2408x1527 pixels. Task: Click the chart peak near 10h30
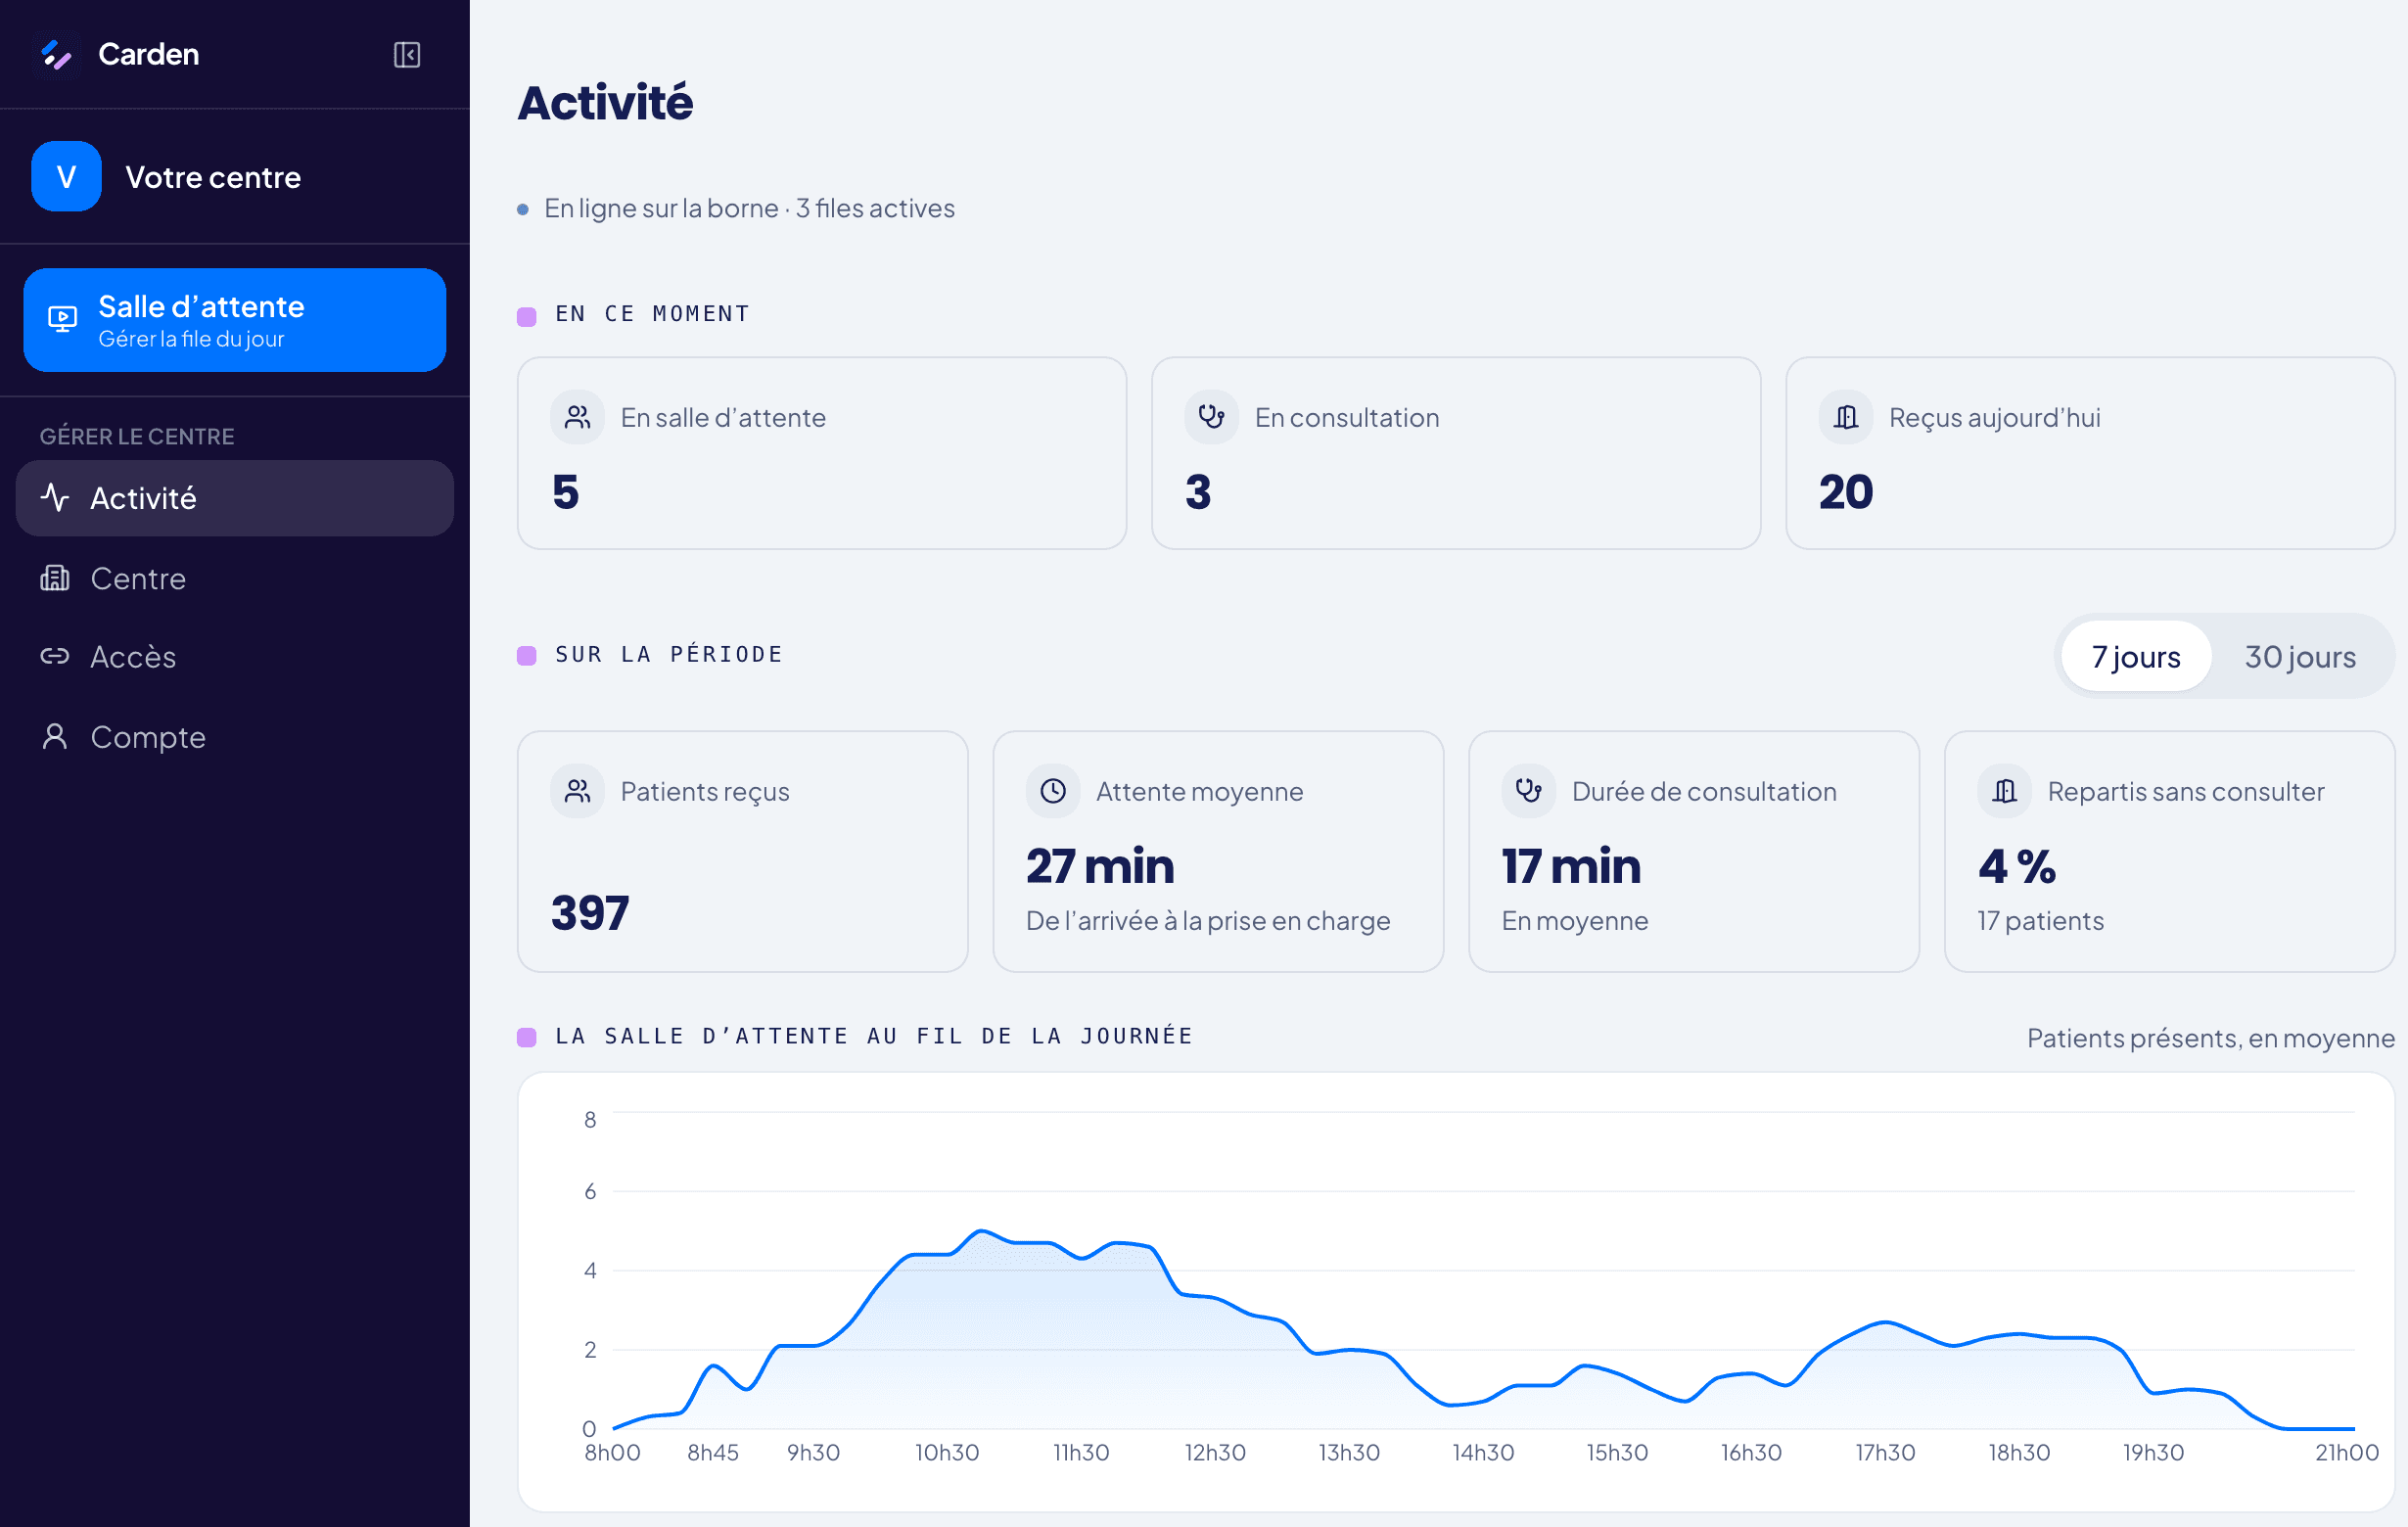point(981,1231)
